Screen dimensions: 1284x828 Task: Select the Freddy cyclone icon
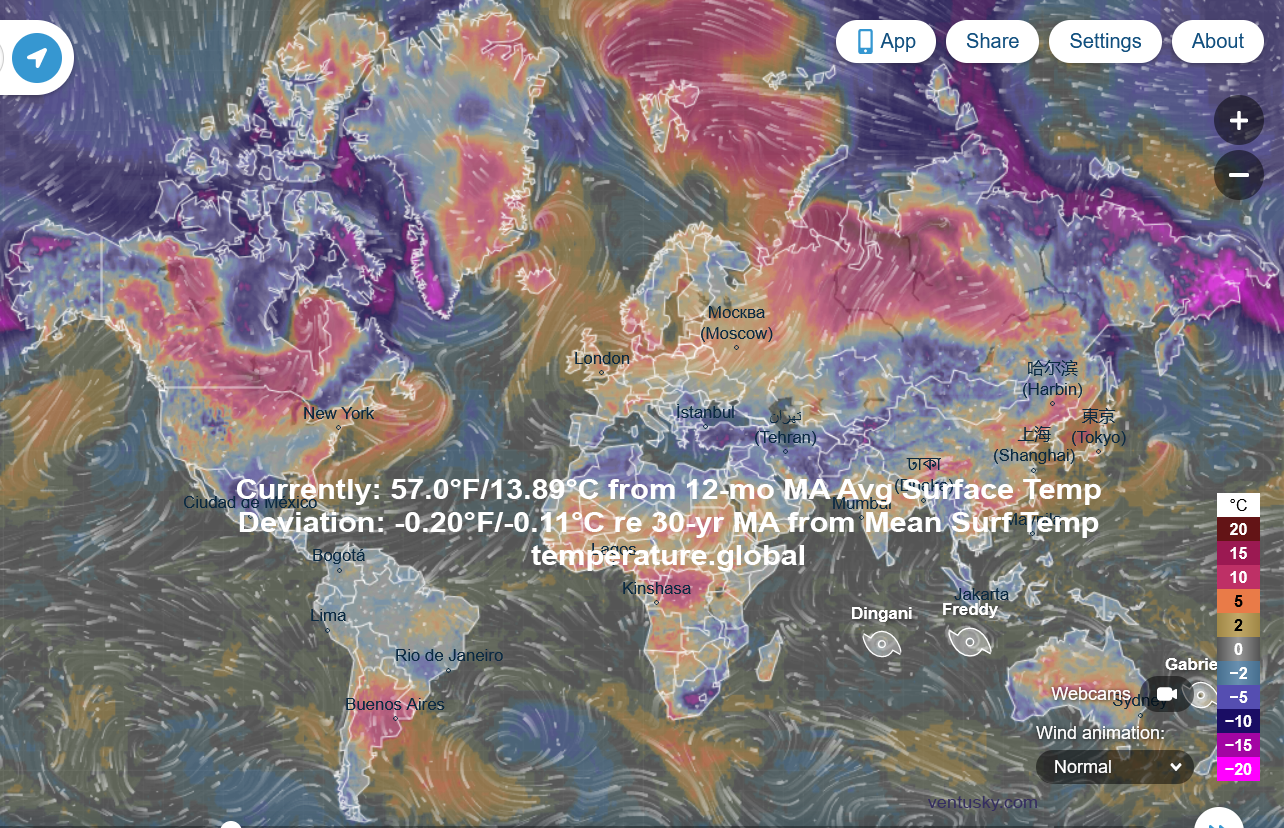coord(968,641)
